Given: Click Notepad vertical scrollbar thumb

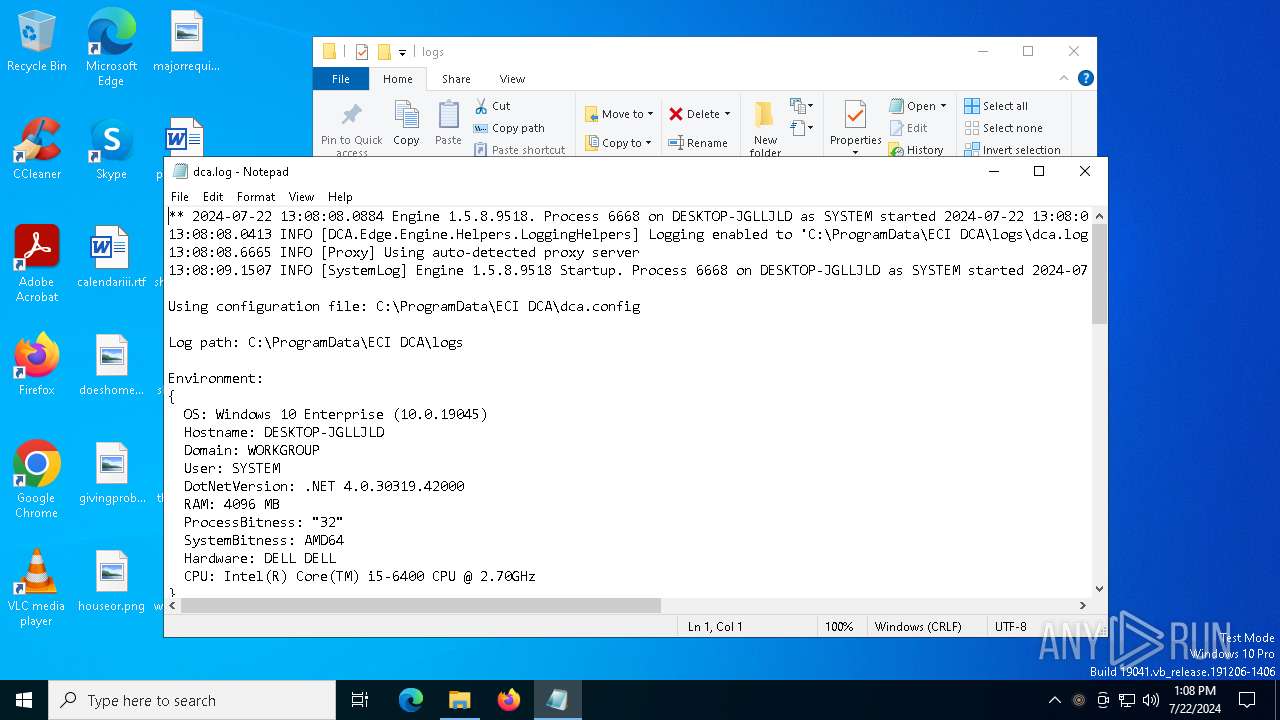Looking at the screenshot, I should point(1099,274).
